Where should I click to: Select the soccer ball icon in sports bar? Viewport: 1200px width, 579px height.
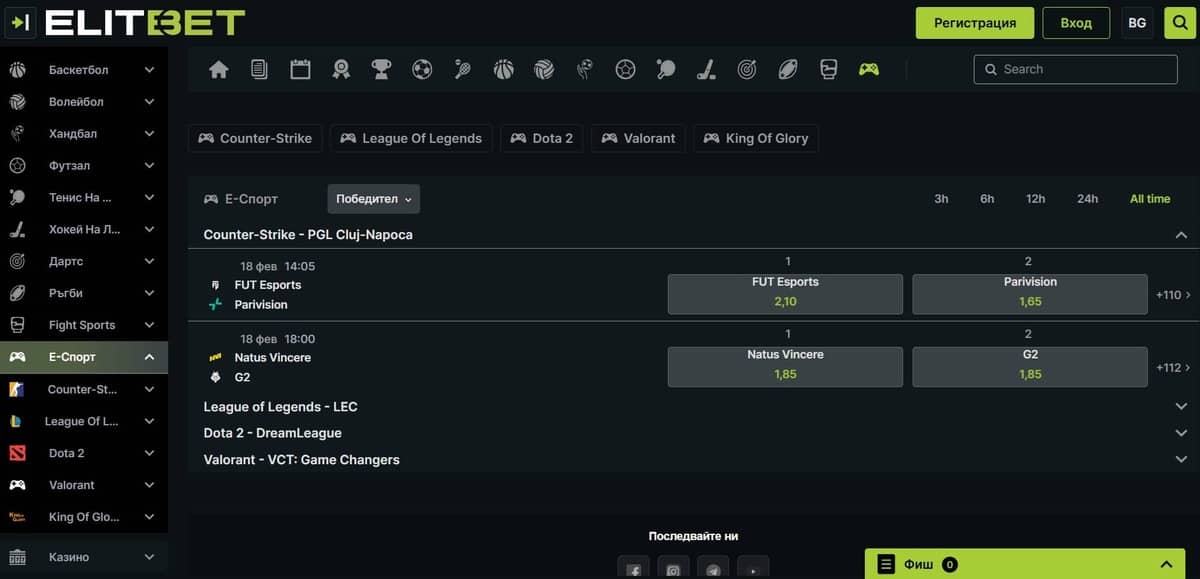click(422, 69)
